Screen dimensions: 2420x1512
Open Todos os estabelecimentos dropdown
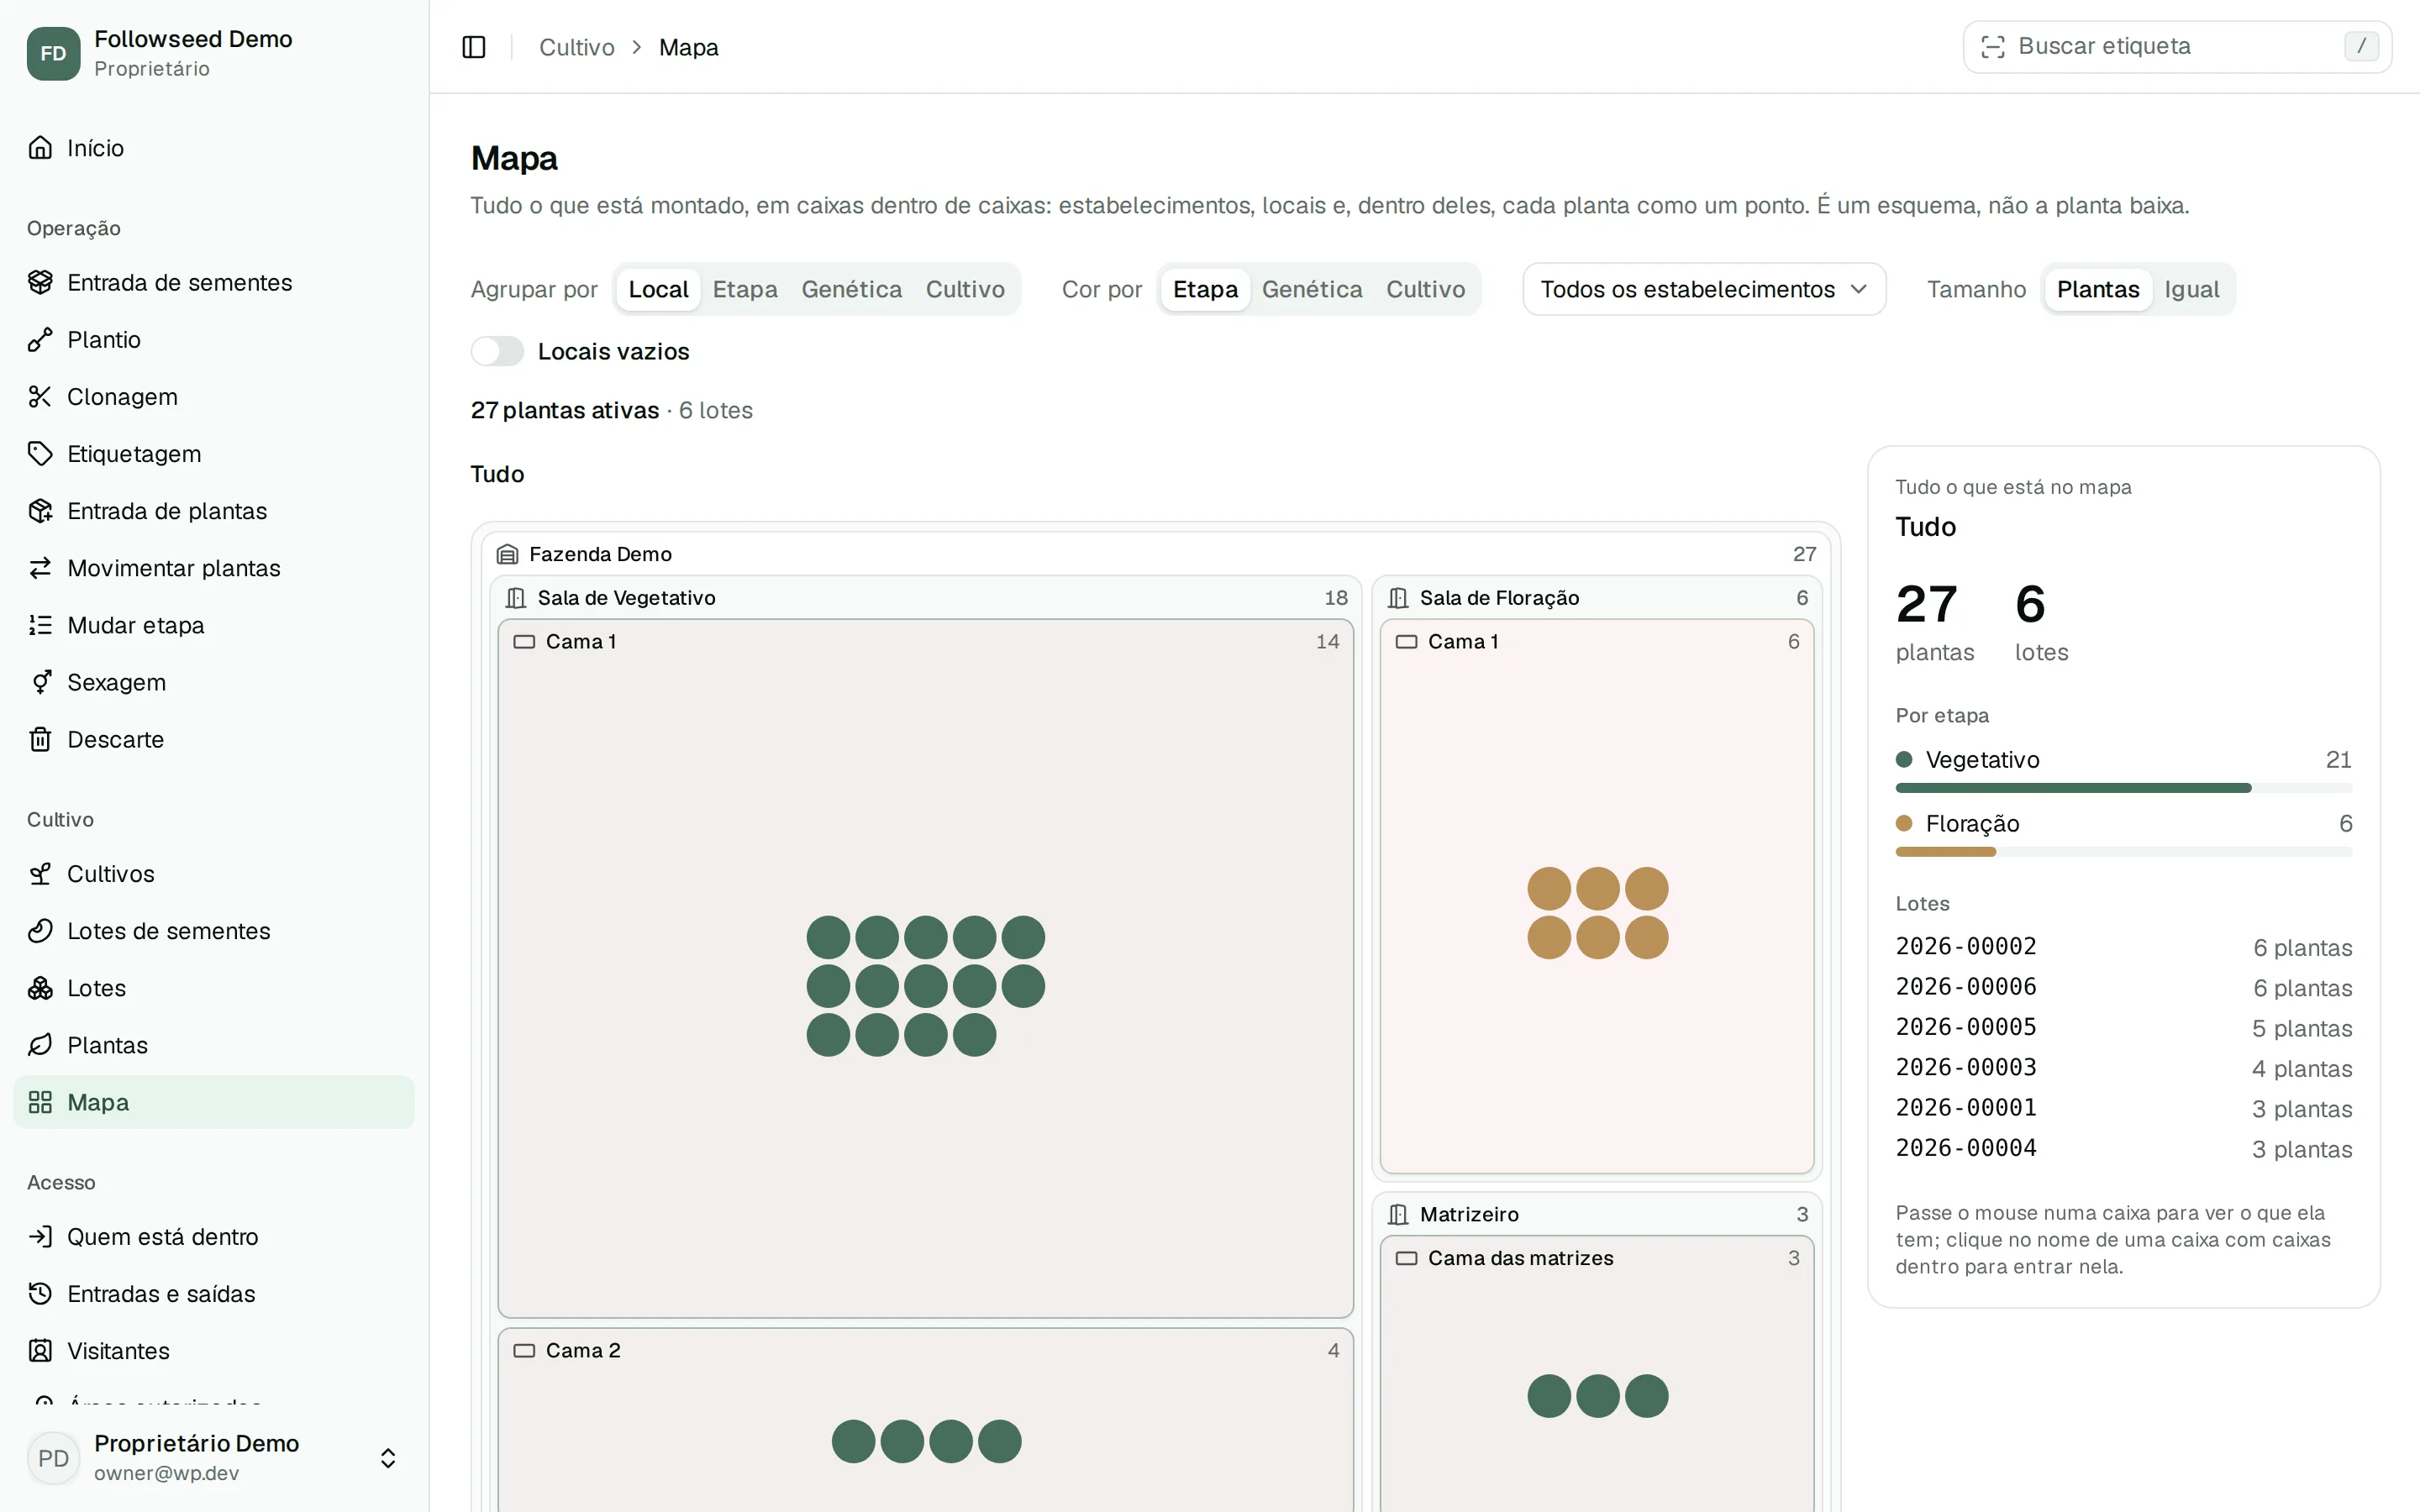tap(1703, 289)
